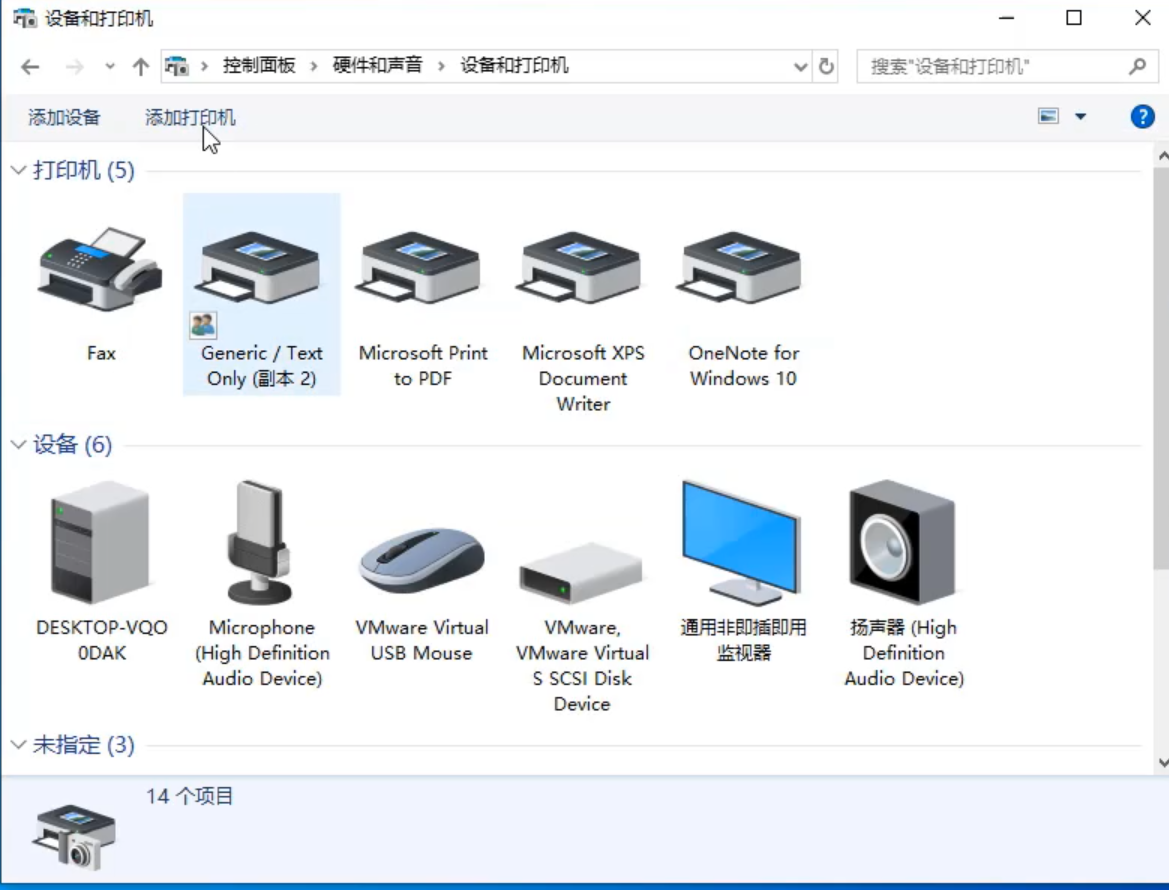
Task: Expand the 未指定 (3) group
Action: [18, 745]
